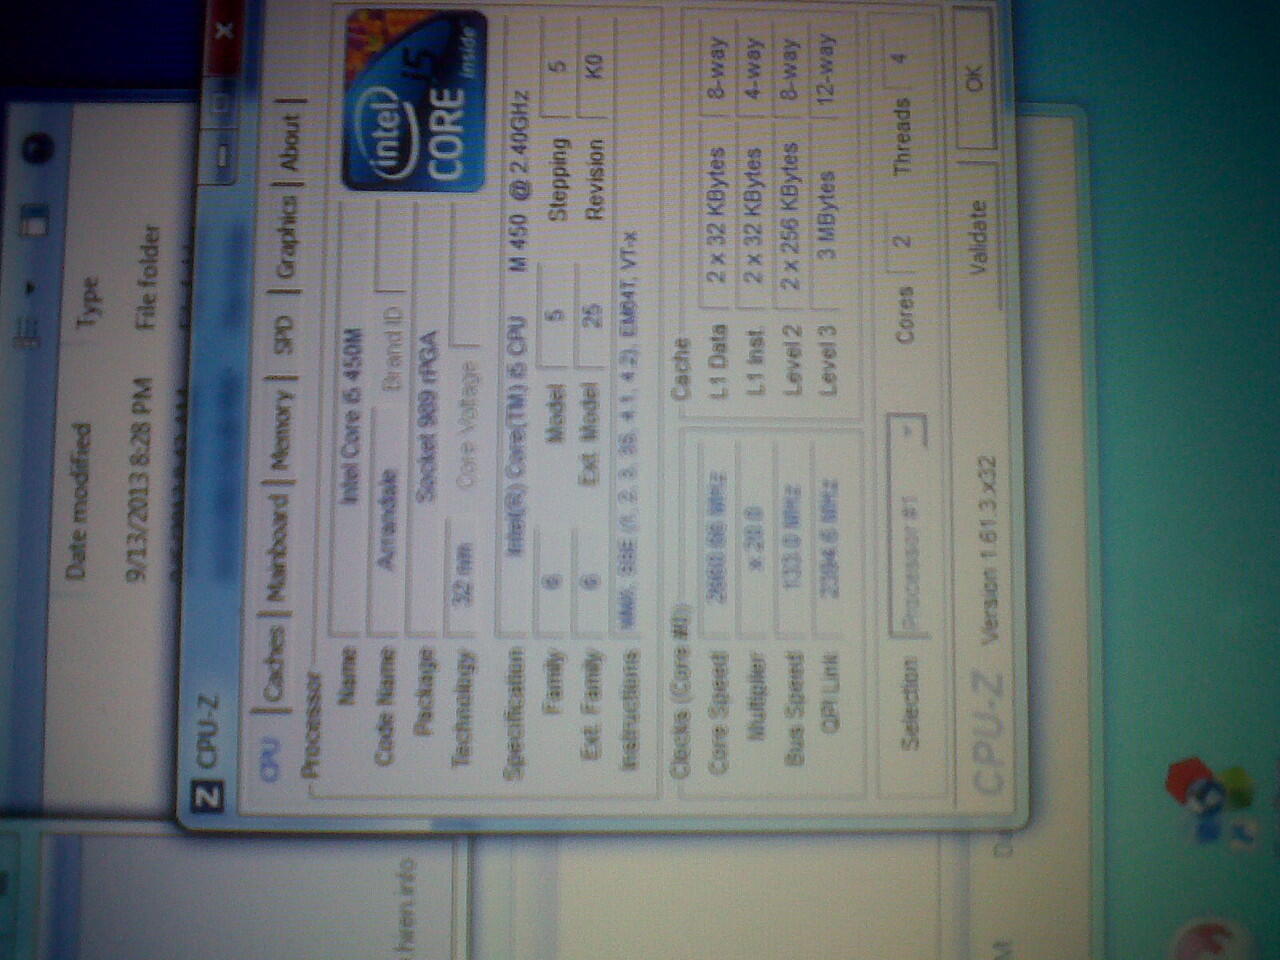
Task: Click the L1 Inst. size "2 x 32 KBytes"
Action: 755,214
